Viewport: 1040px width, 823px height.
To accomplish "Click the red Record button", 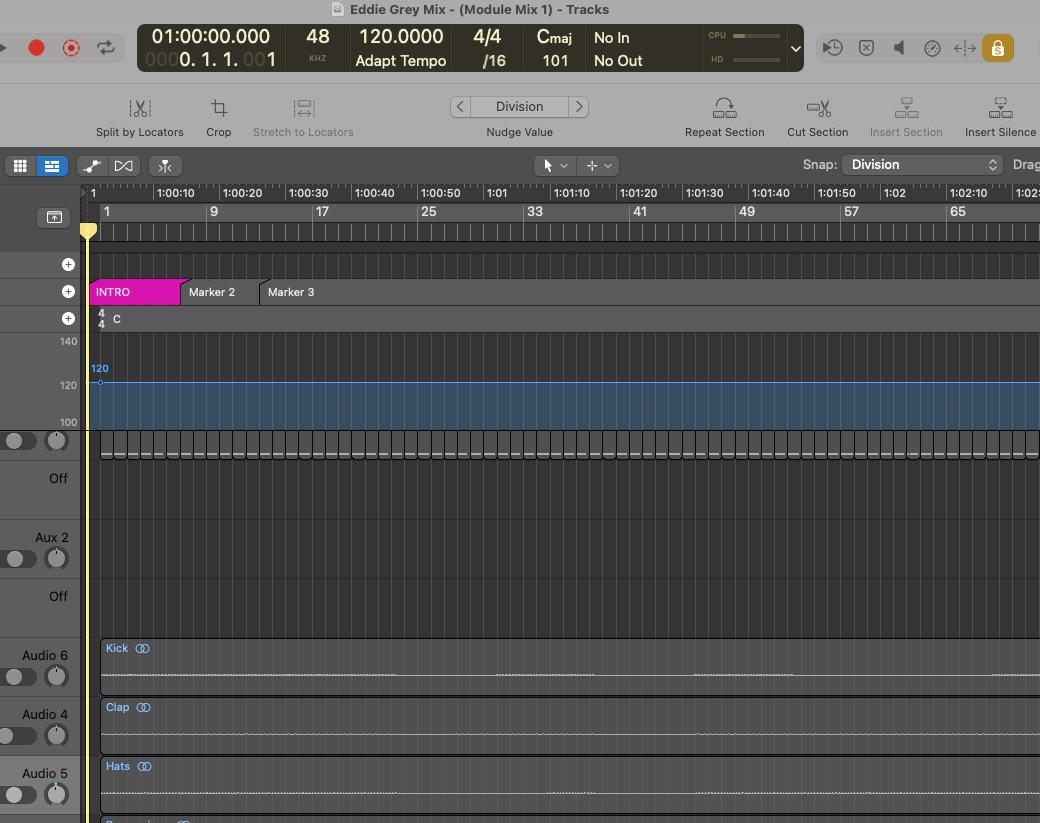I will 36,48.
